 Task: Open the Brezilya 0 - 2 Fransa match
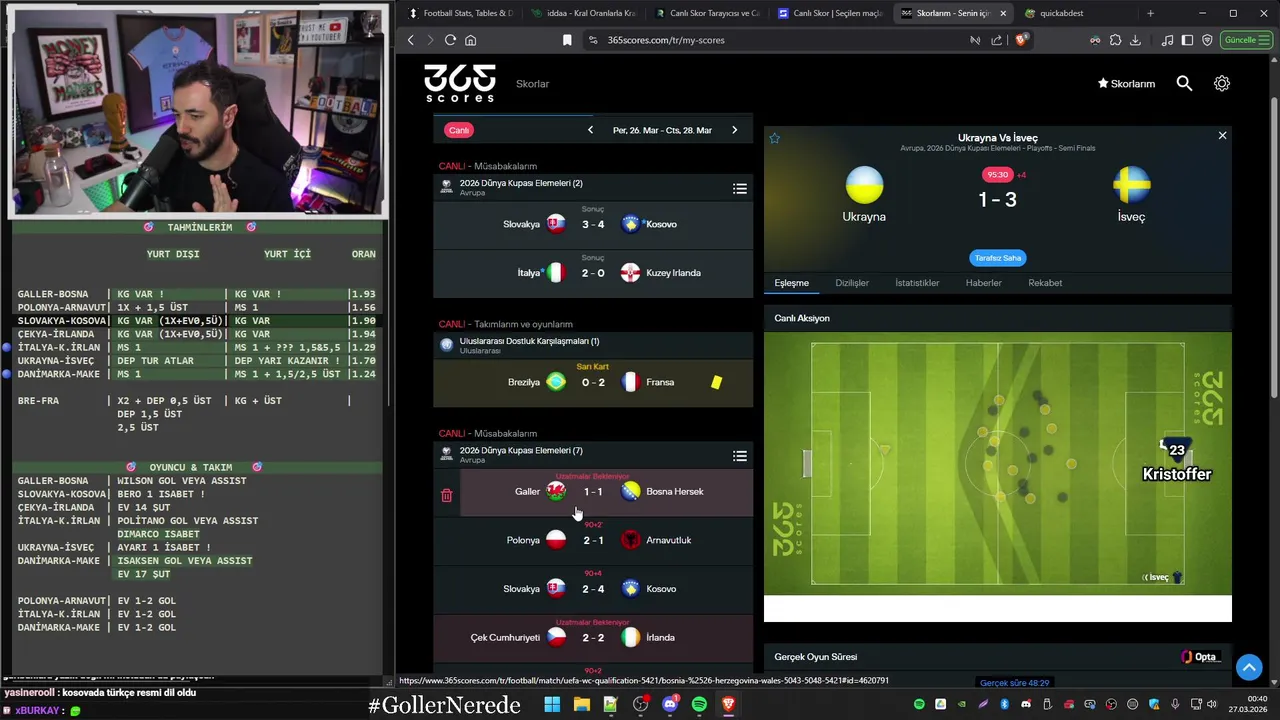click(x=593, y=382)
